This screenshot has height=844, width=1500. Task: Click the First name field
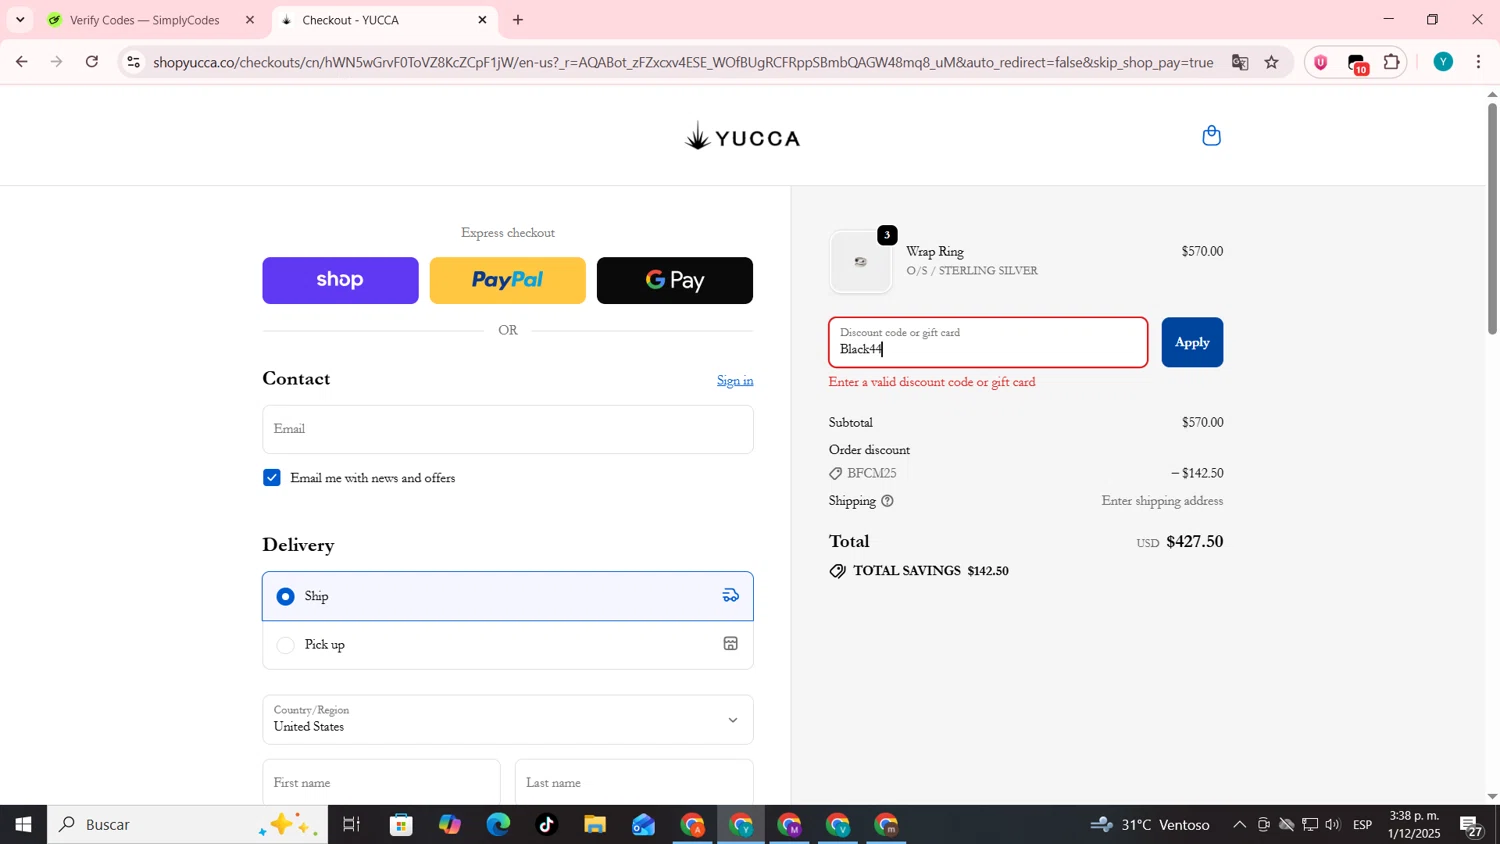point(381,782)
